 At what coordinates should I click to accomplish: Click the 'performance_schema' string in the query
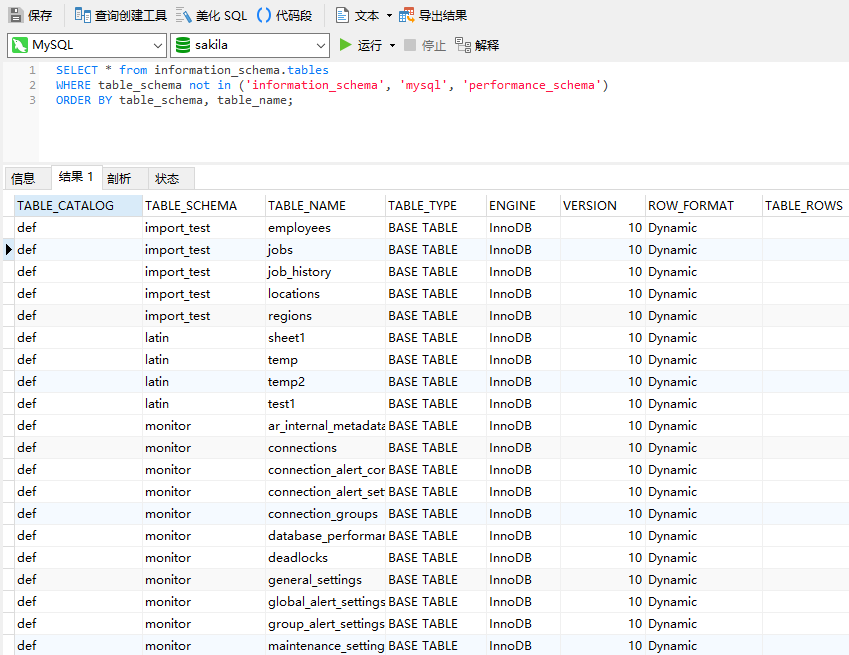point(534,85)
